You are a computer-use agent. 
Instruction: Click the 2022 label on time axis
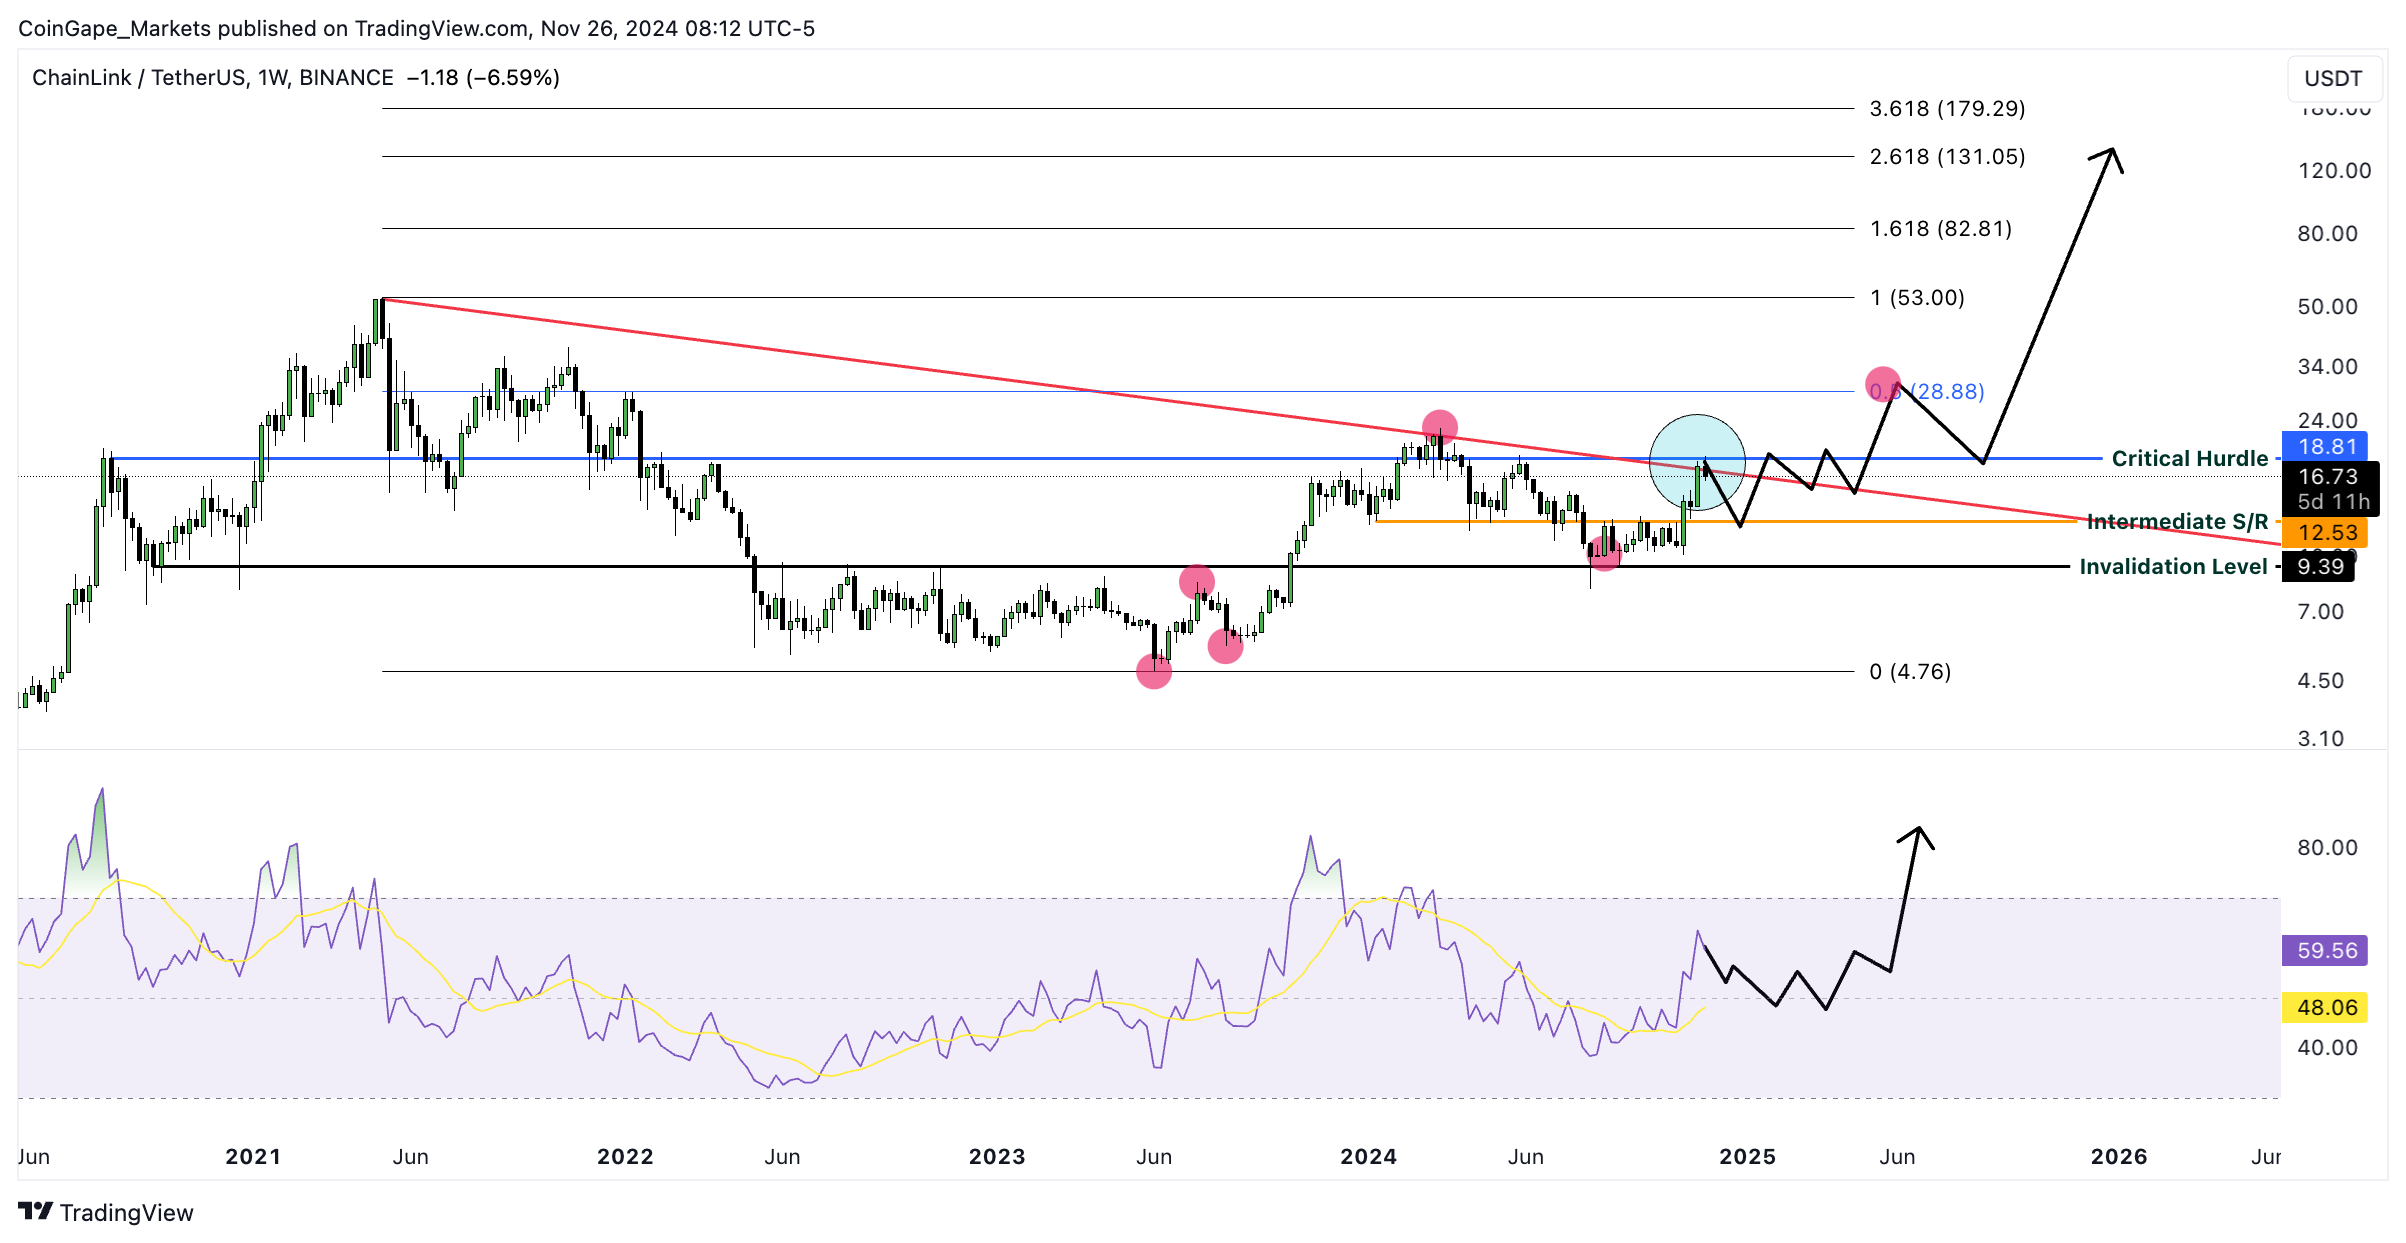[625, 1156]
